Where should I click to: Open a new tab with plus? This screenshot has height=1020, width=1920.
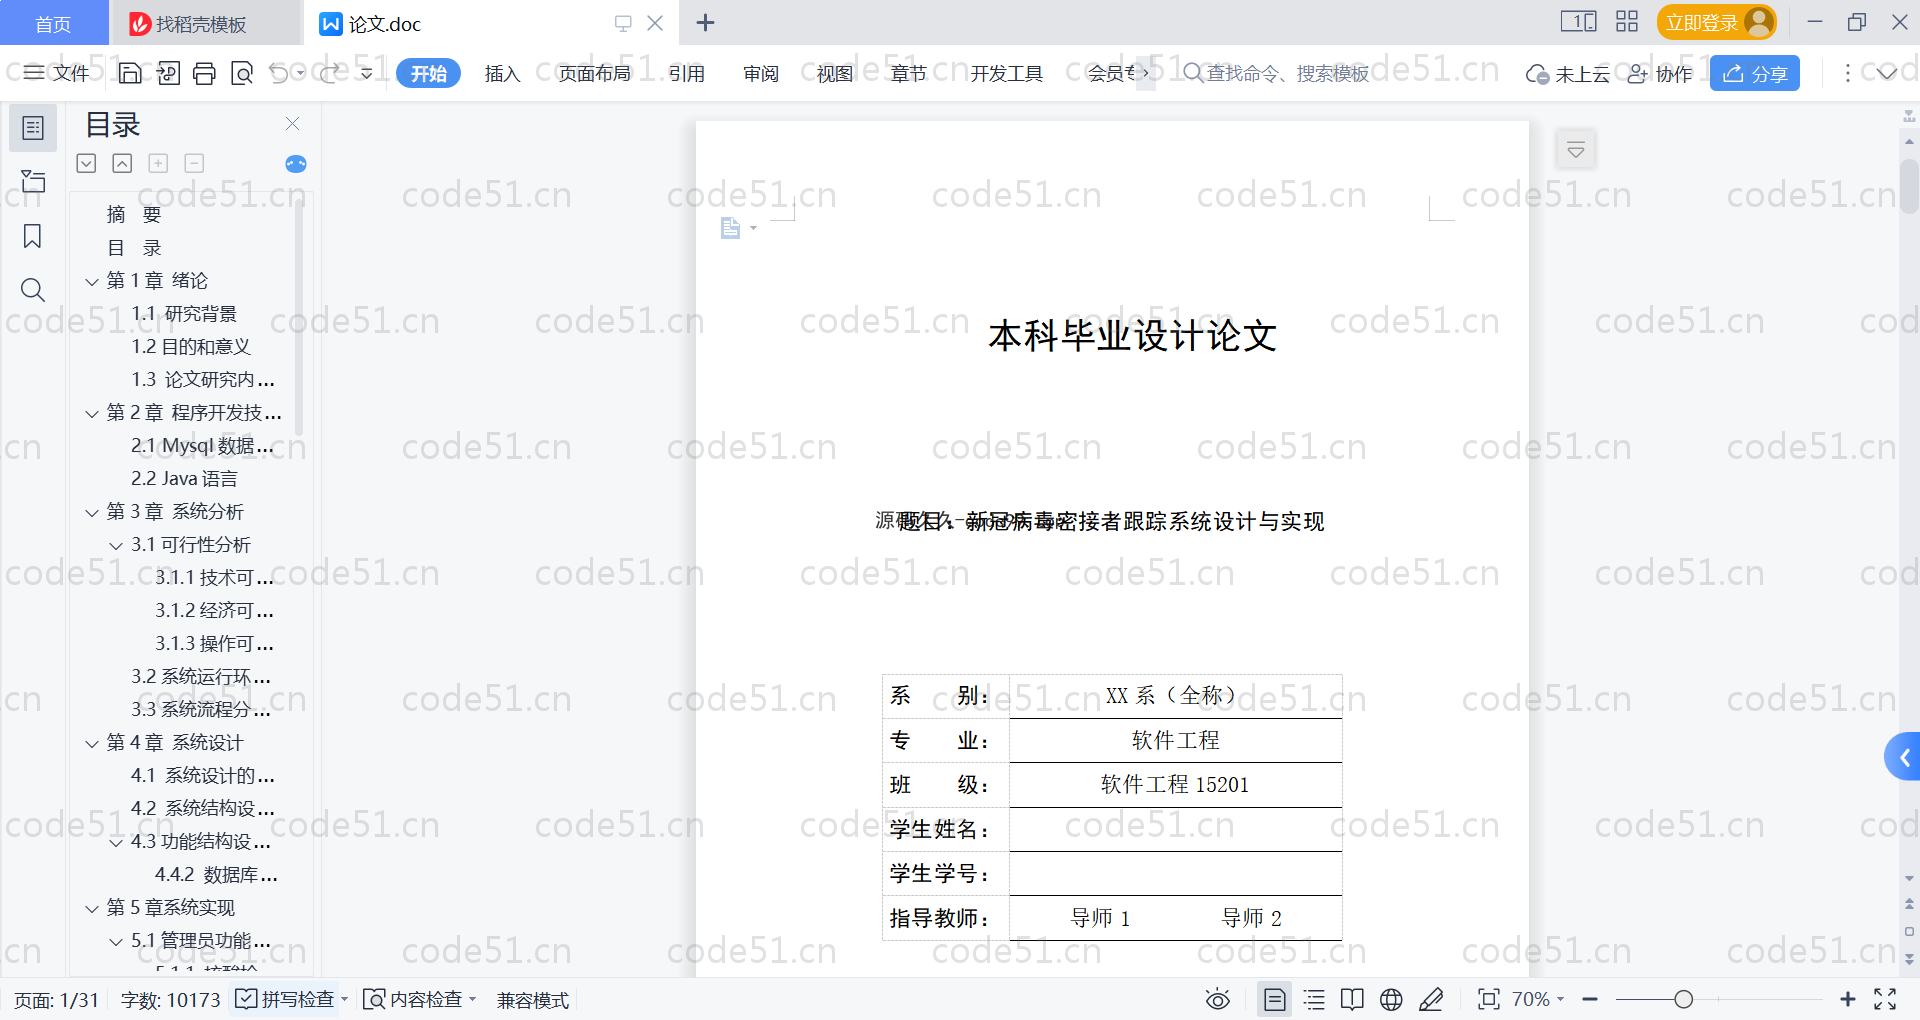[705, 22]
